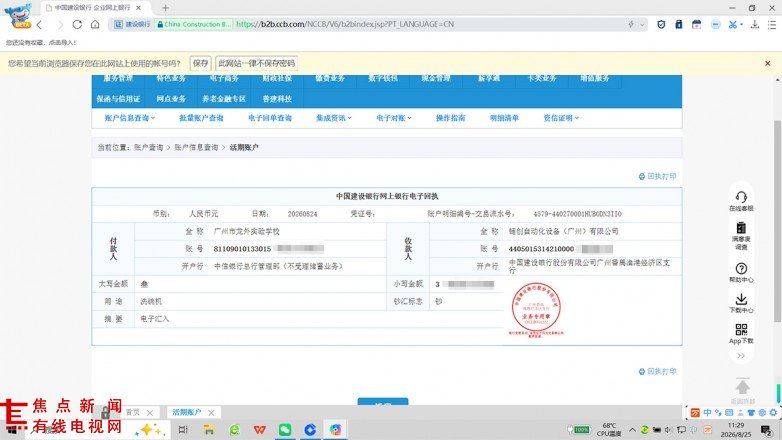
Task: Click 此网站一律不保存密码 button
Action: (256, 63)
